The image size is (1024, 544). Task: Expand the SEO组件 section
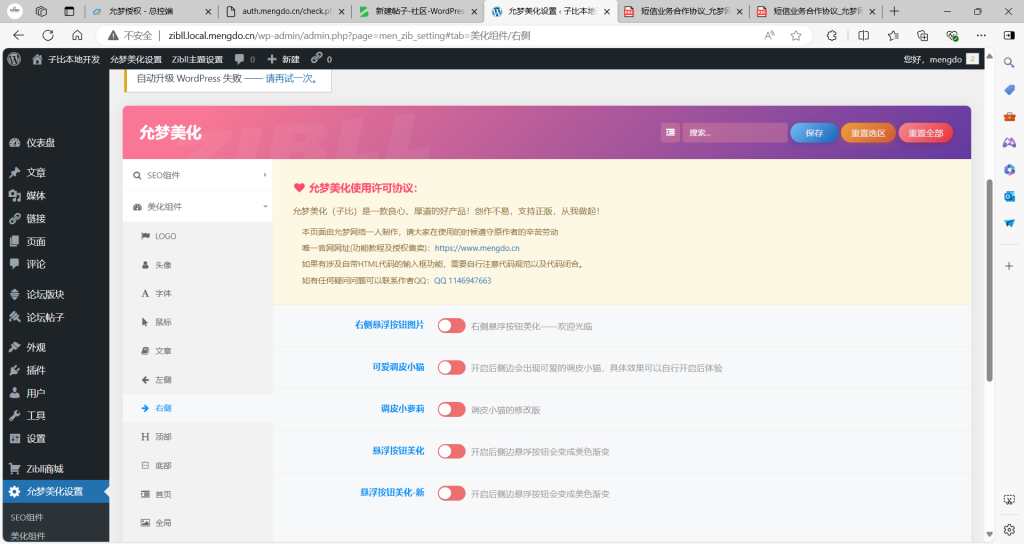(x=197, y=175)
